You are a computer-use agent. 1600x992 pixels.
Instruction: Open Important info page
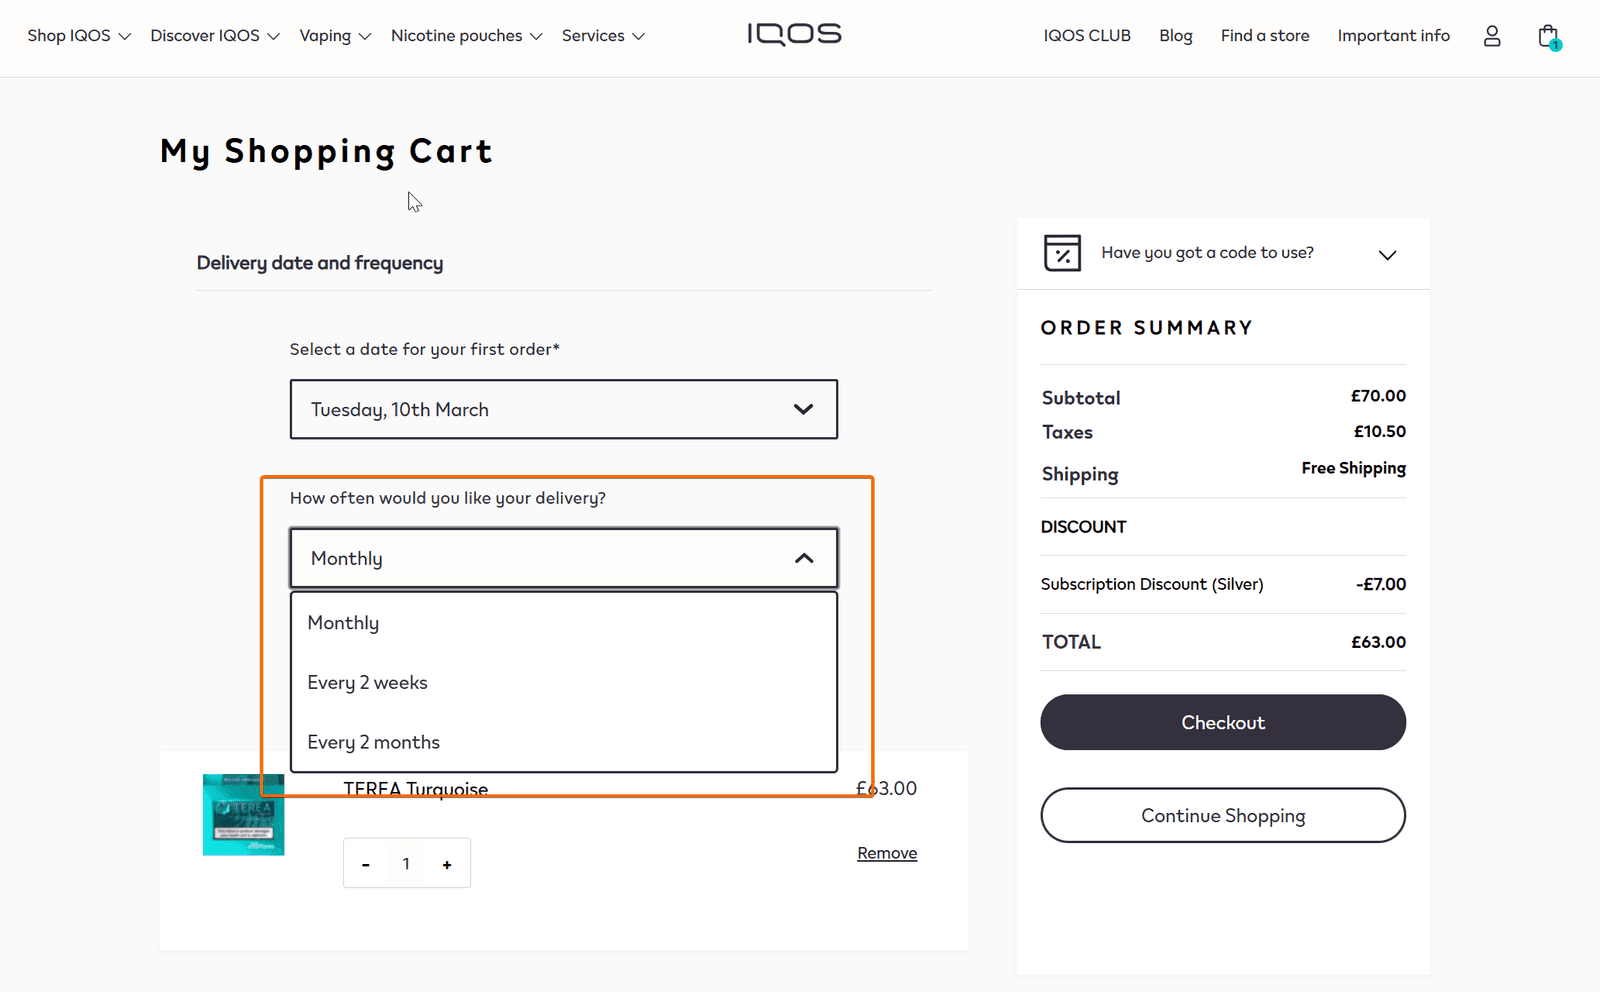pos(1393,36)
